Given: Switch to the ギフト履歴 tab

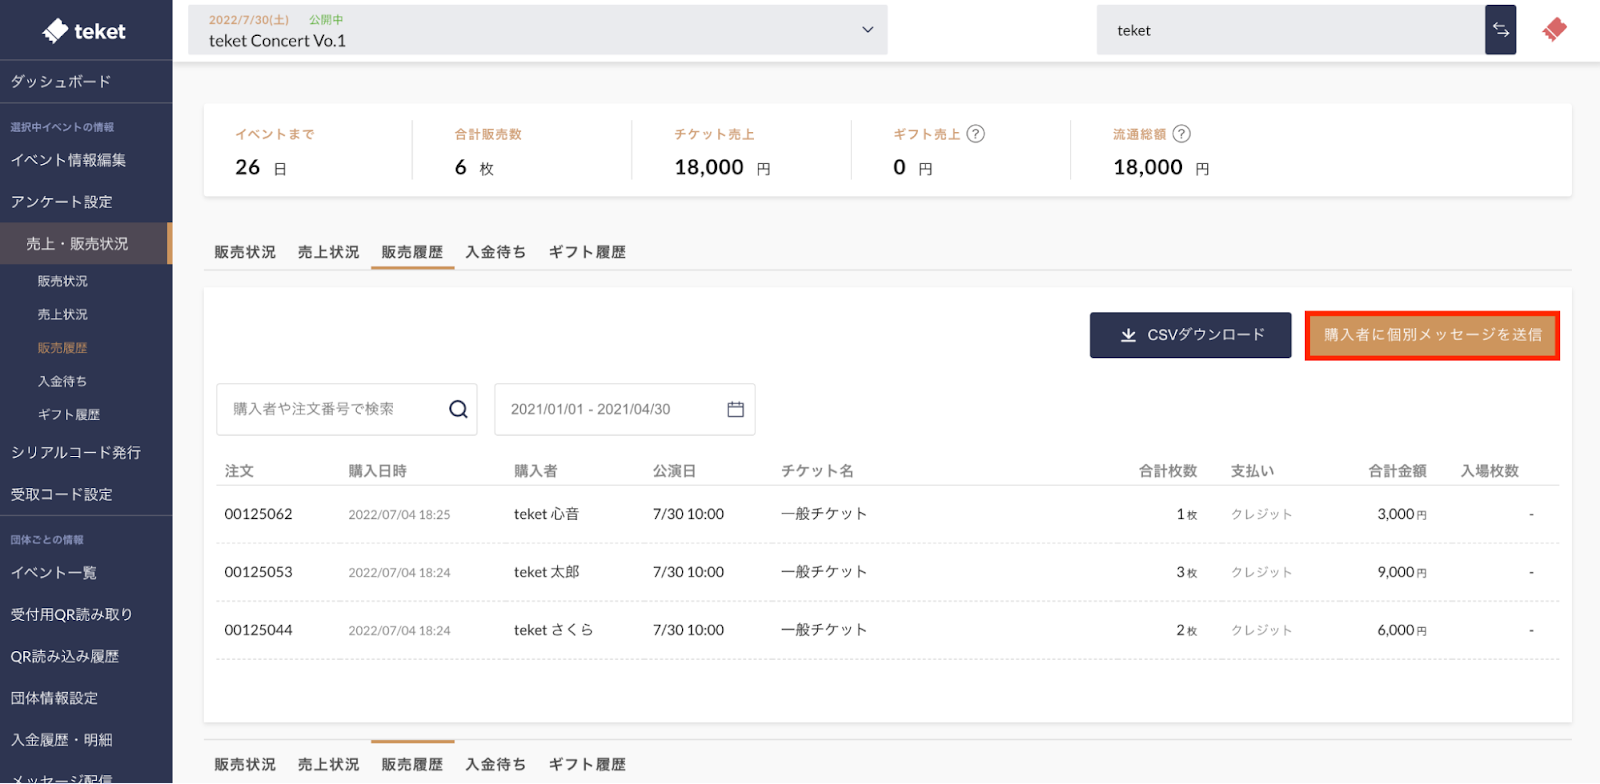Looking at the screenshot, I should click(x=587, y=252).
